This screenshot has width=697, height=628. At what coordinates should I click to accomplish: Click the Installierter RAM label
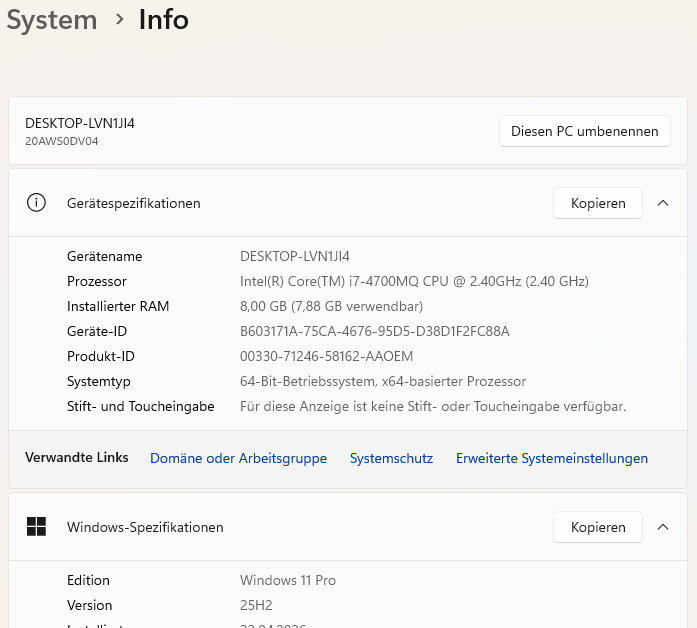click(118, 306)
